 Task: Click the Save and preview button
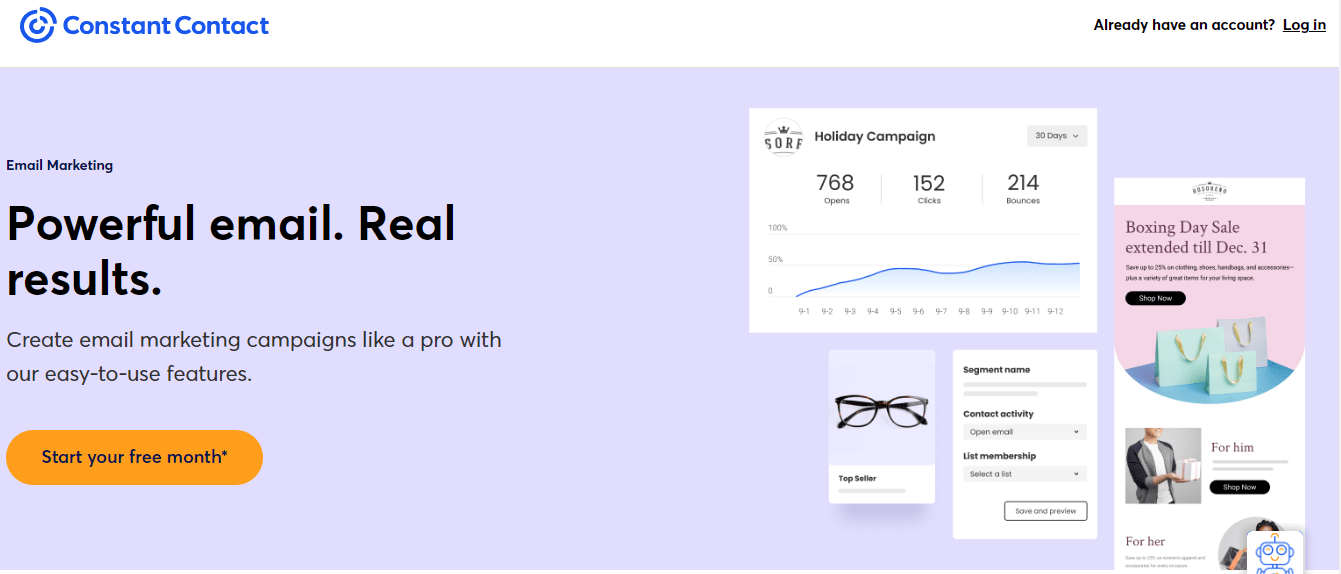pos(1045,511)
